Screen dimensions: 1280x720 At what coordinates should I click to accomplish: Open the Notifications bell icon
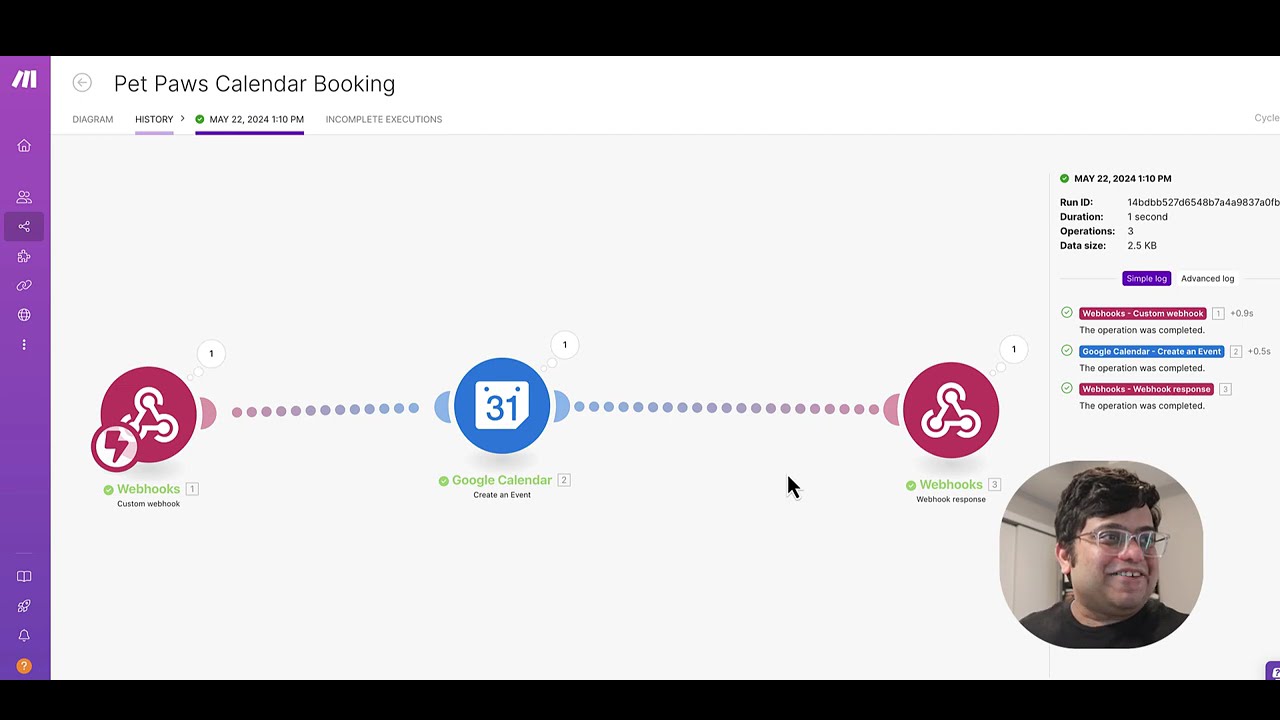24,636
